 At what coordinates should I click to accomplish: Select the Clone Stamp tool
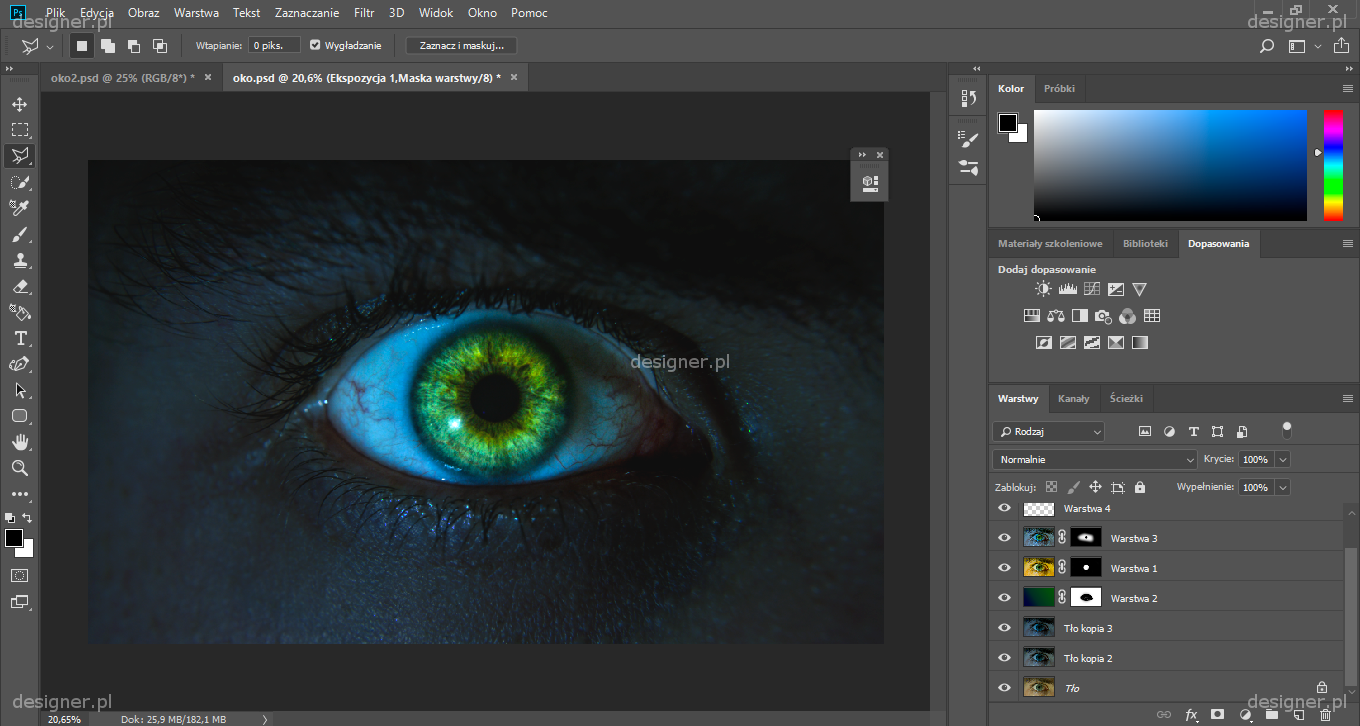[19, 261]
